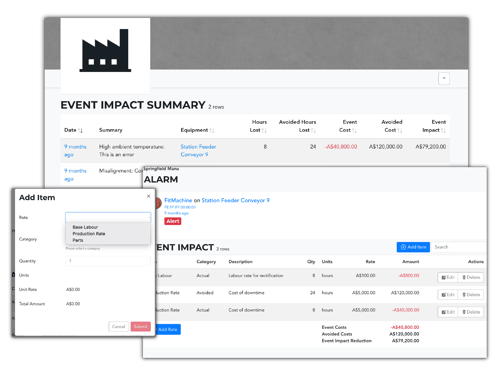This screenshot has height=375, width=500.
Task: Click A$120,000.00 avoided cost in summary table
Action: [386, 147]
